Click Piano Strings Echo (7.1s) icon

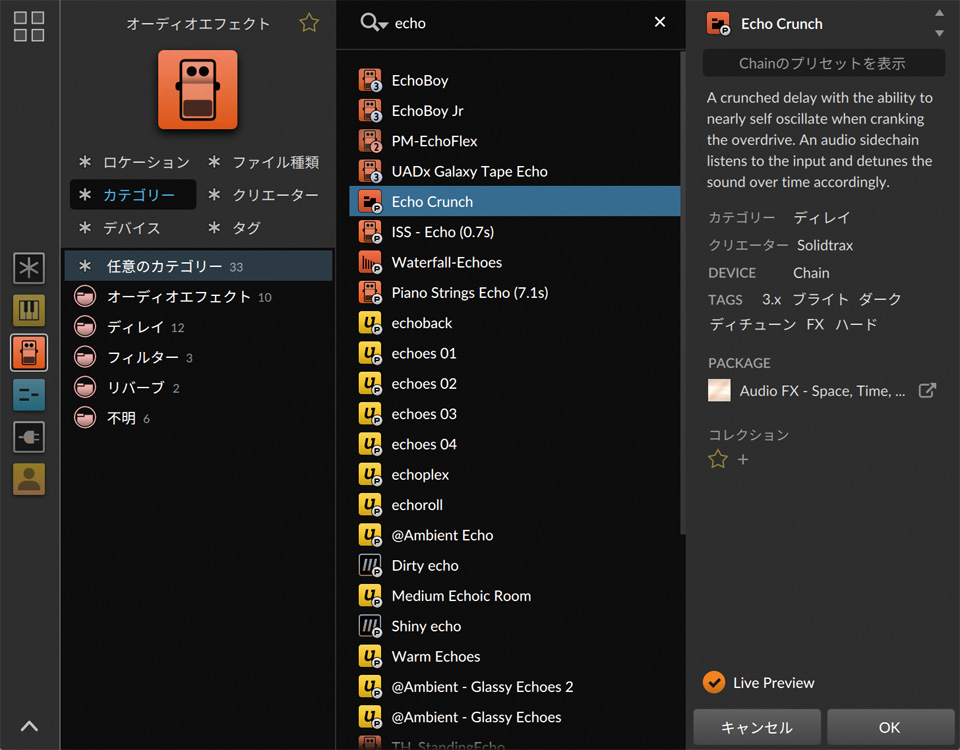click(x=370, y=293)
